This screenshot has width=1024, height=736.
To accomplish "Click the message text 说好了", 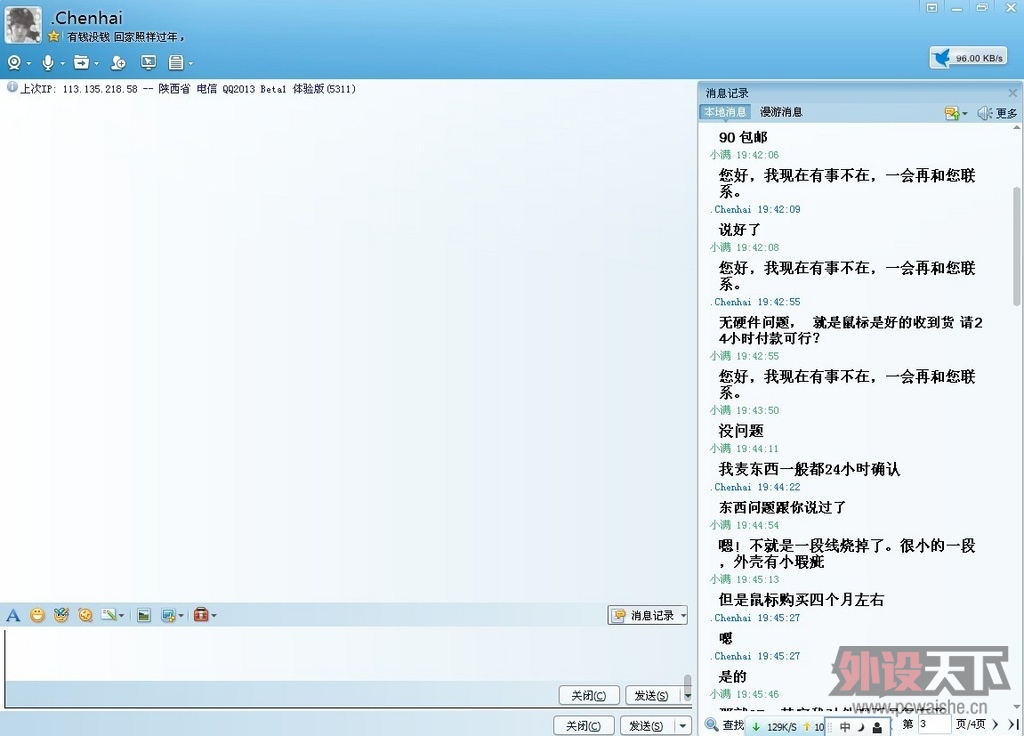I will tap(740, 229).
